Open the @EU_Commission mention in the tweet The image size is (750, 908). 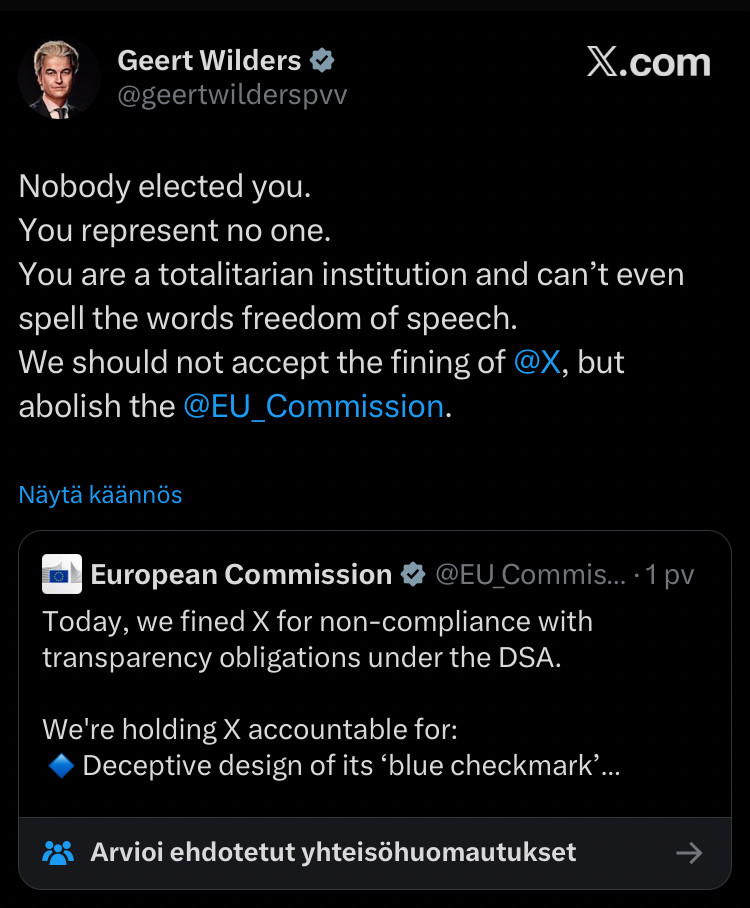point(313,406)
